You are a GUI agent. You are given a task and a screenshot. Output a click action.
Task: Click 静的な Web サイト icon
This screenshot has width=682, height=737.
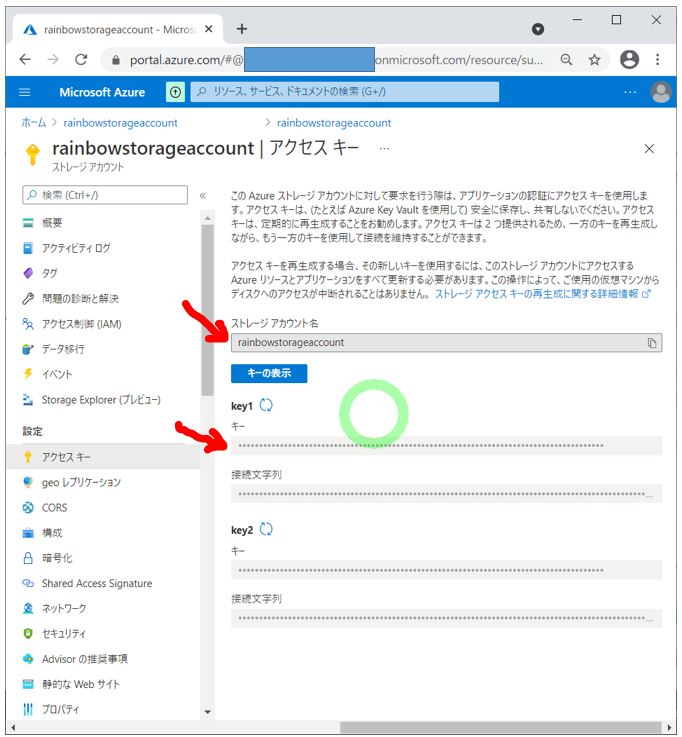tap(28, 684)
